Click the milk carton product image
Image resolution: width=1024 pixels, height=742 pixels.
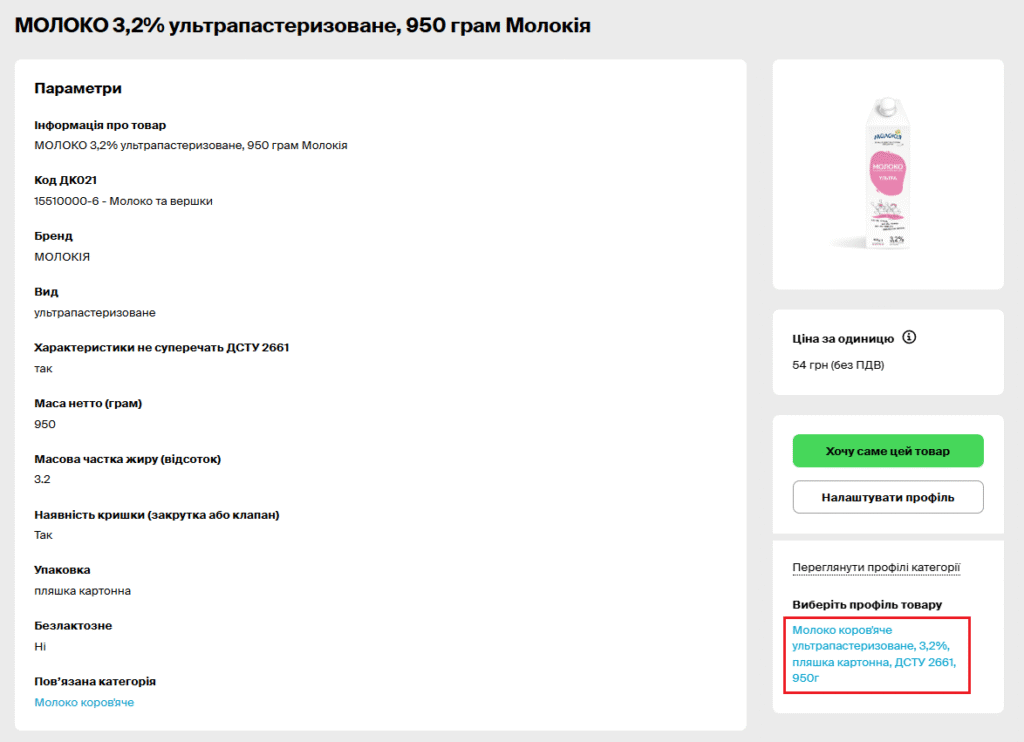click(887, 173)
